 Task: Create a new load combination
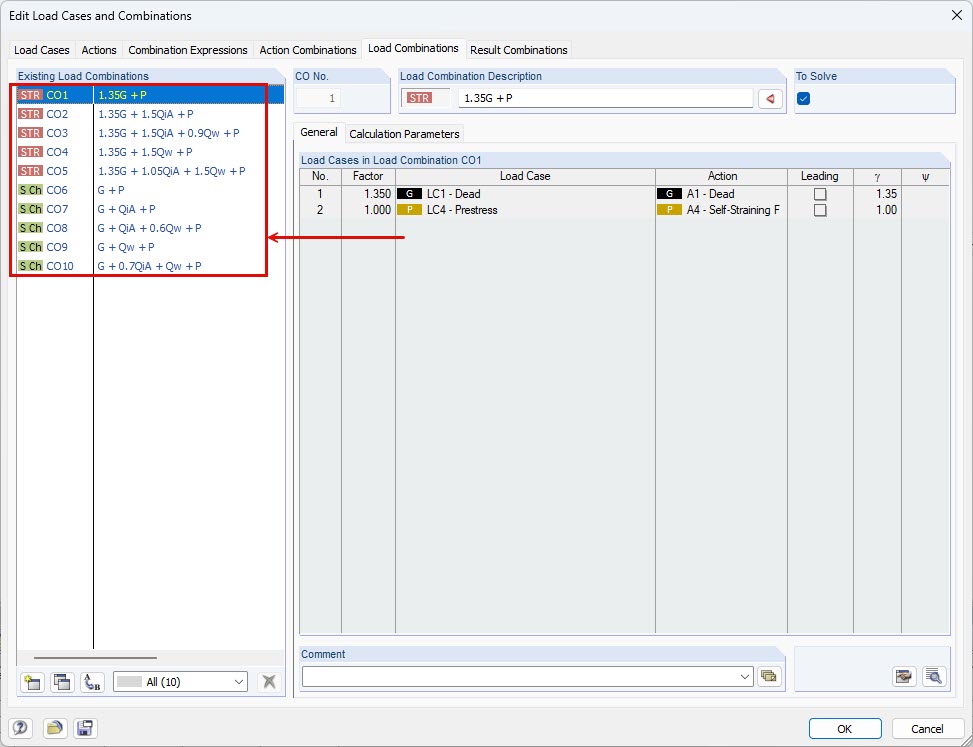(x=31, y=682)
